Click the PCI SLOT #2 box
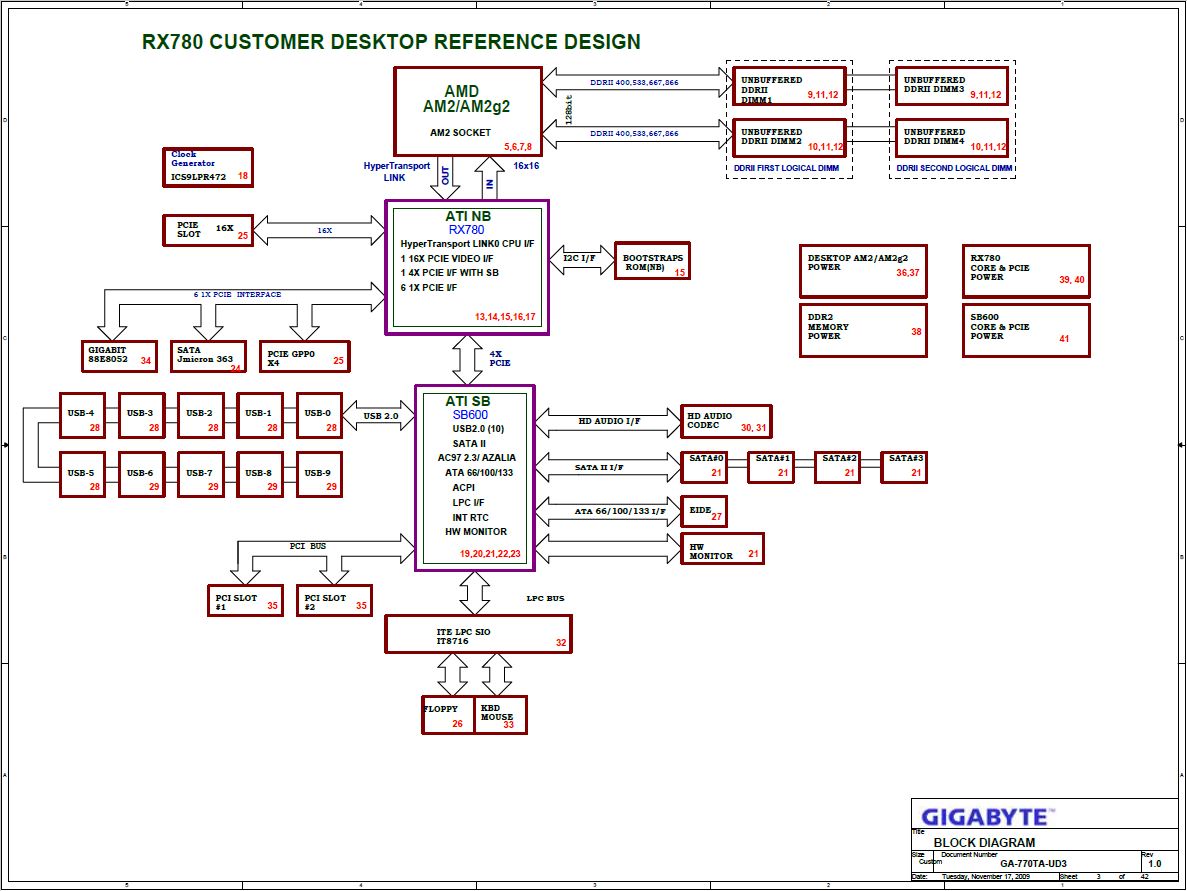Viewport: 1187px width, 891px height. tap(334, 601)
